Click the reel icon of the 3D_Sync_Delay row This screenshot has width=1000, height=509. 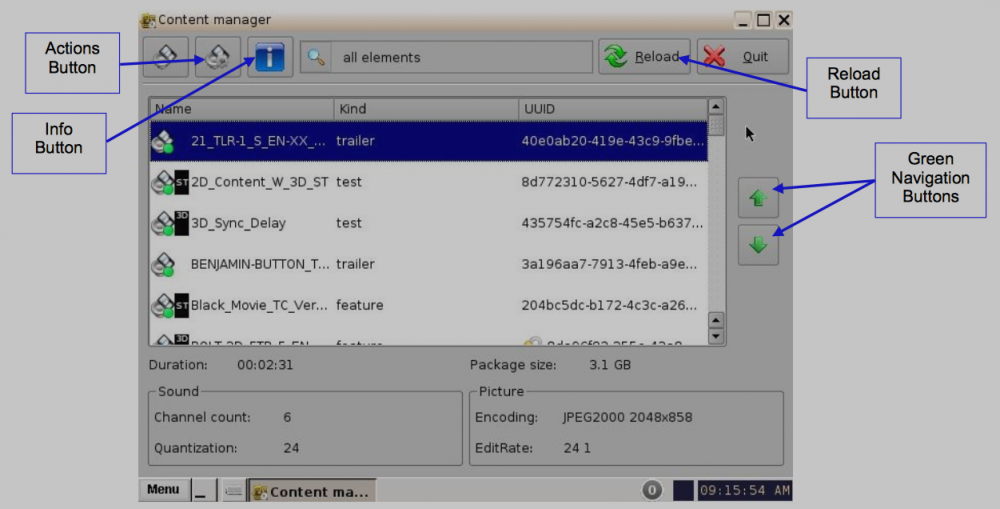[x=161, y=223]
